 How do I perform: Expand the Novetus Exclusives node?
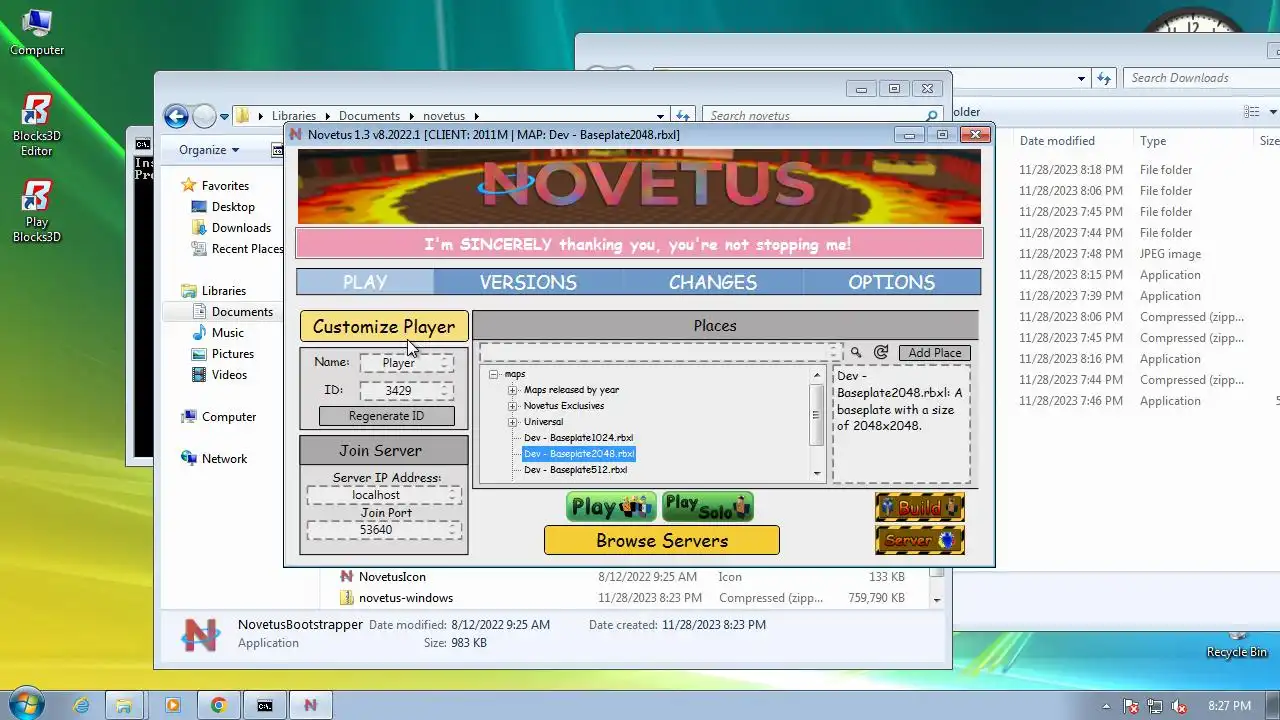(513, 406)
